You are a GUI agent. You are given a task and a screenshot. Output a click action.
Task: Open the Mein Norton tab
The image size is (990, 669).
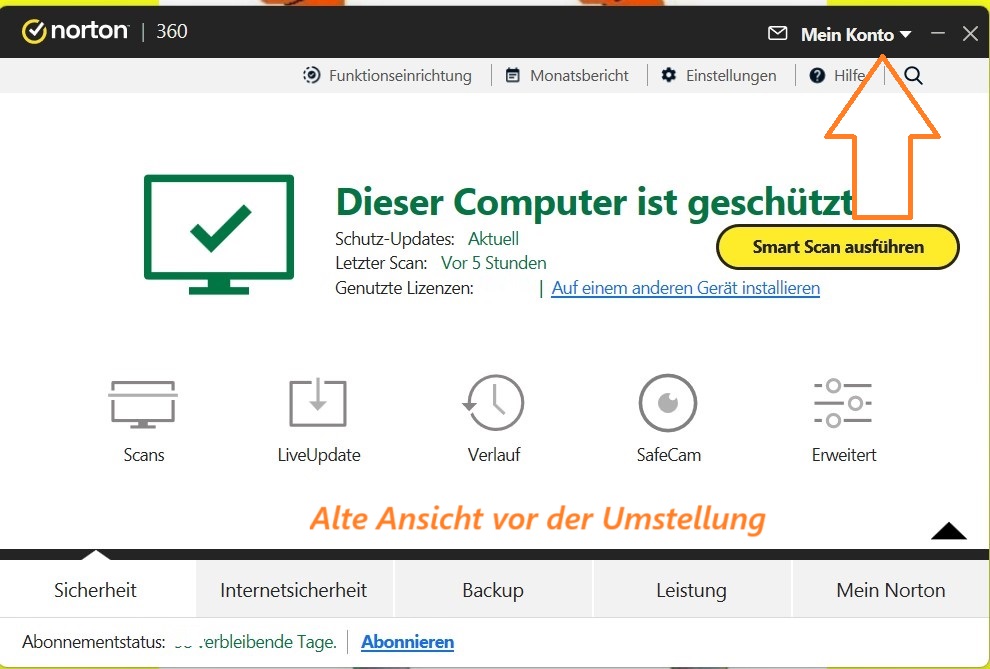pos(891,590)
